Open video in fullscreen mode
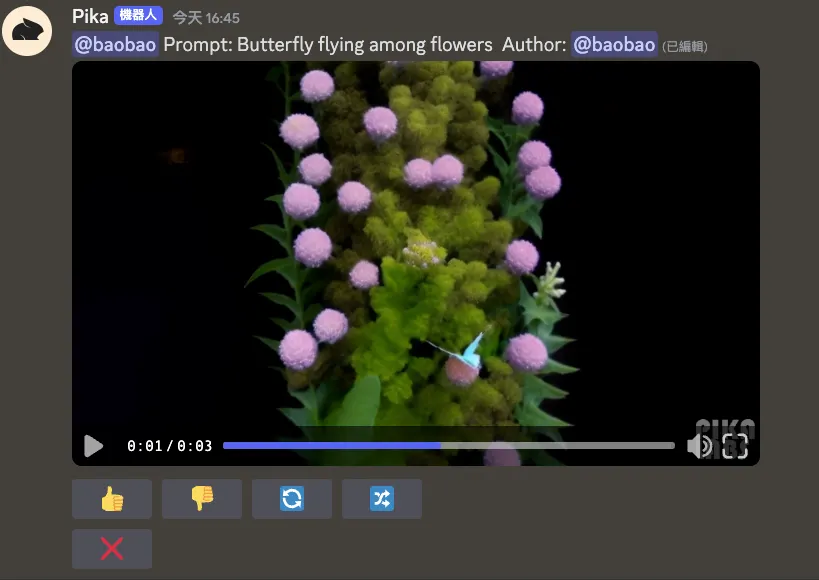This screenshot has height=580, width=819. tap(735, 446)
